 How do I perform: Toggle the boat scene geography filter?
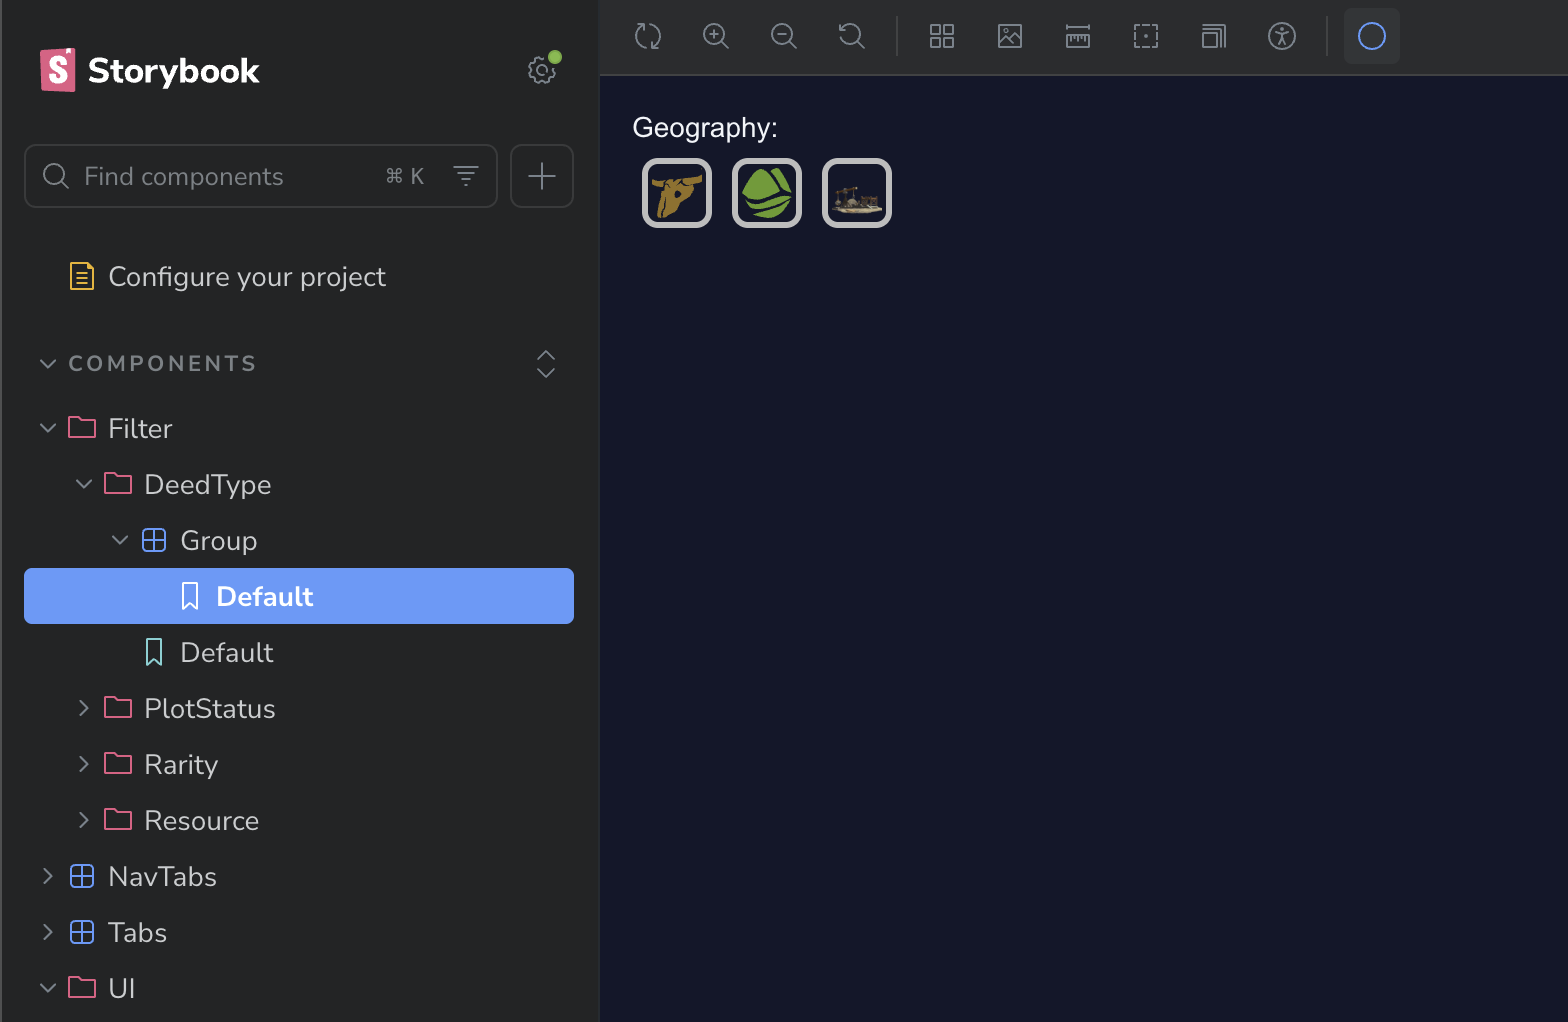coord(857,193)
